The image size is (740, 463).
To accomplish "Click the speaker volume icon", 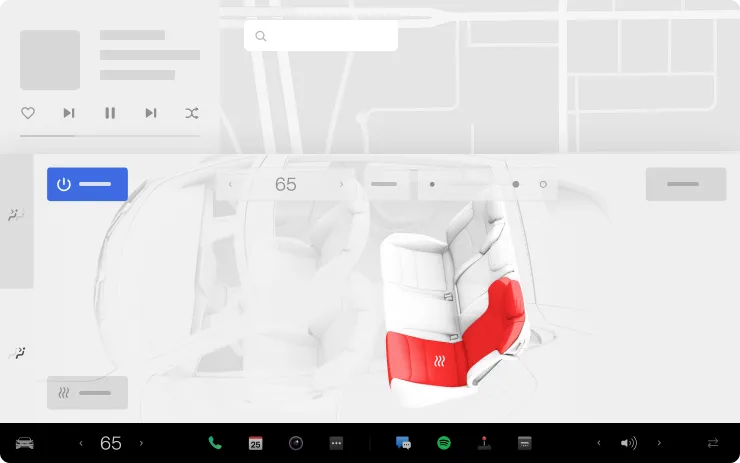I will pyautogui.click(x=628, y=443).
